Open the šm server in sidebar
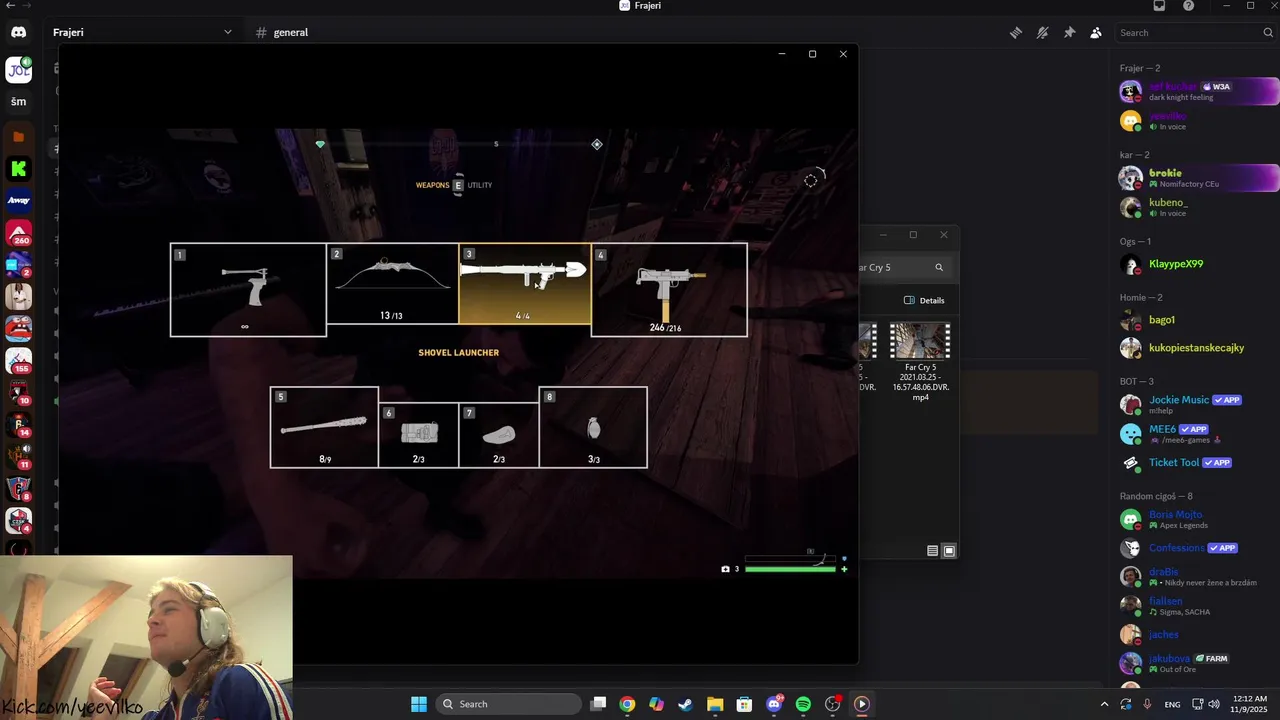The width and height of the screenshot is (1280, 720). point(19,102)
